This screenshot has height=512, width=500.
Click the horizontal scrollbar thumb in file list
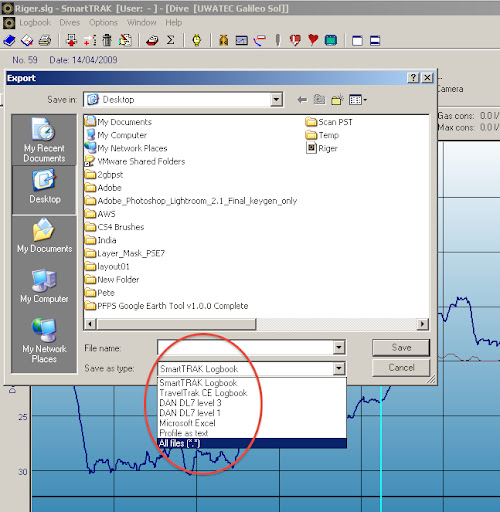pyautogui.click(x=176, y=324)
